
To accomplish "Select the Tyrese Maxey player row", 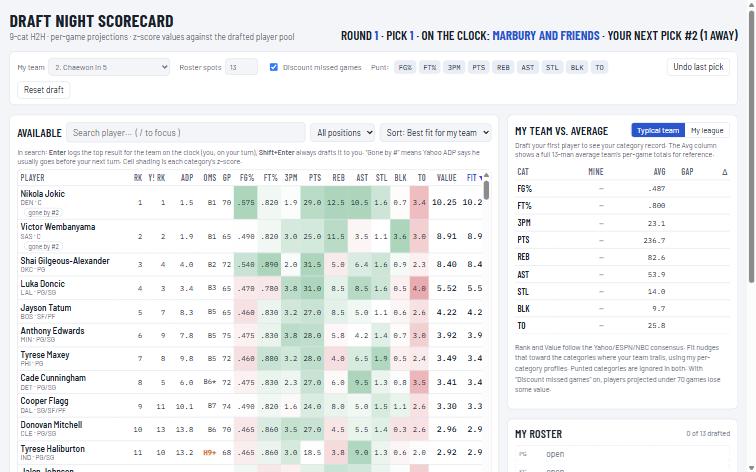I will tap(251, 358).
